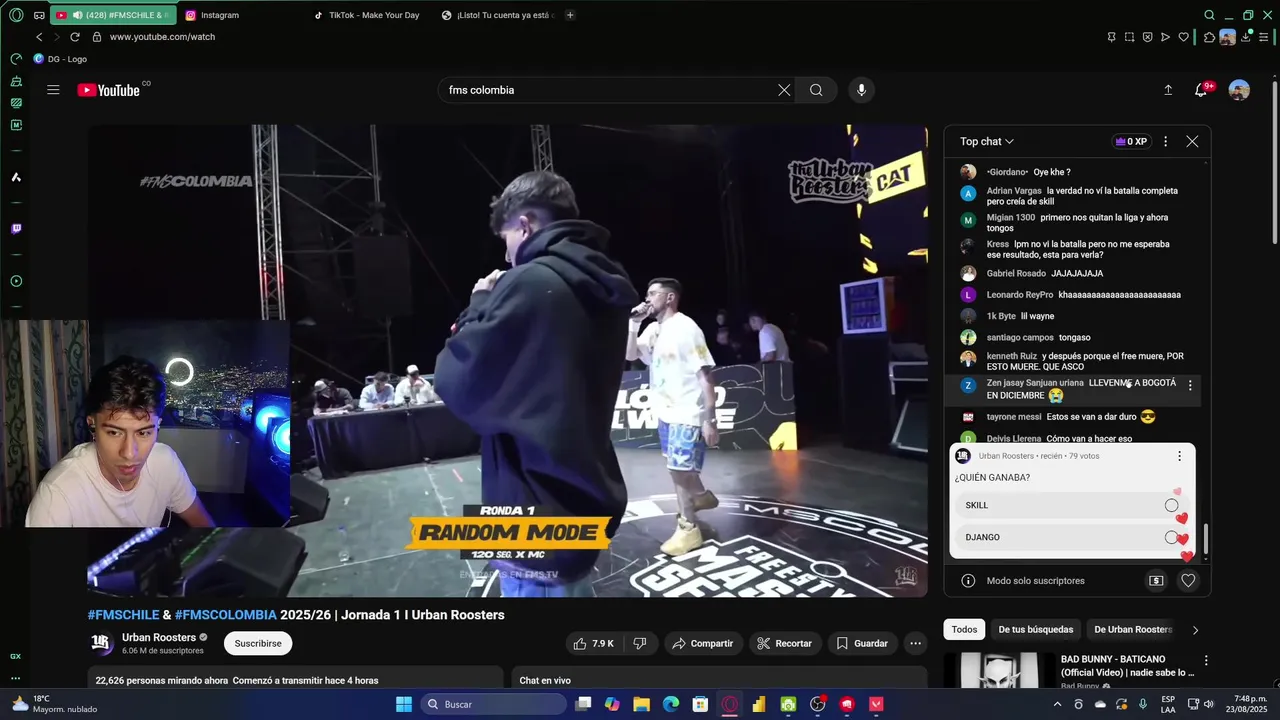Send a heart reaction in chat
1280x720 pixels.
coord(1188,580)
